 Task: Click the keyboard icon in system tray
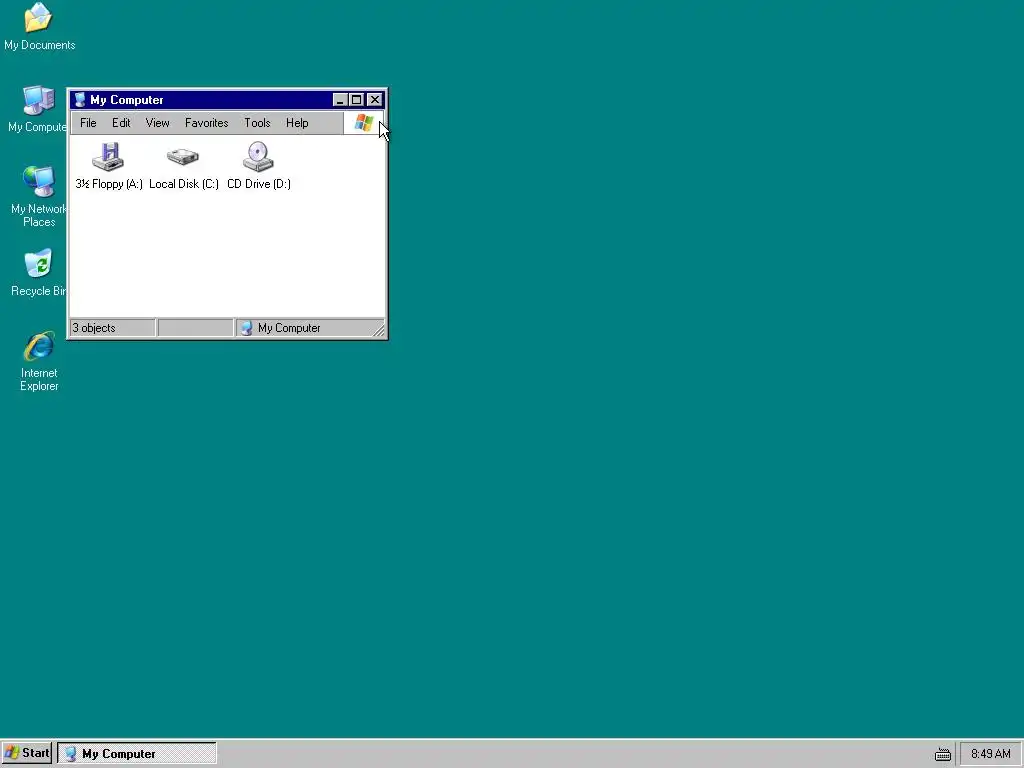[x=942, y=754]
